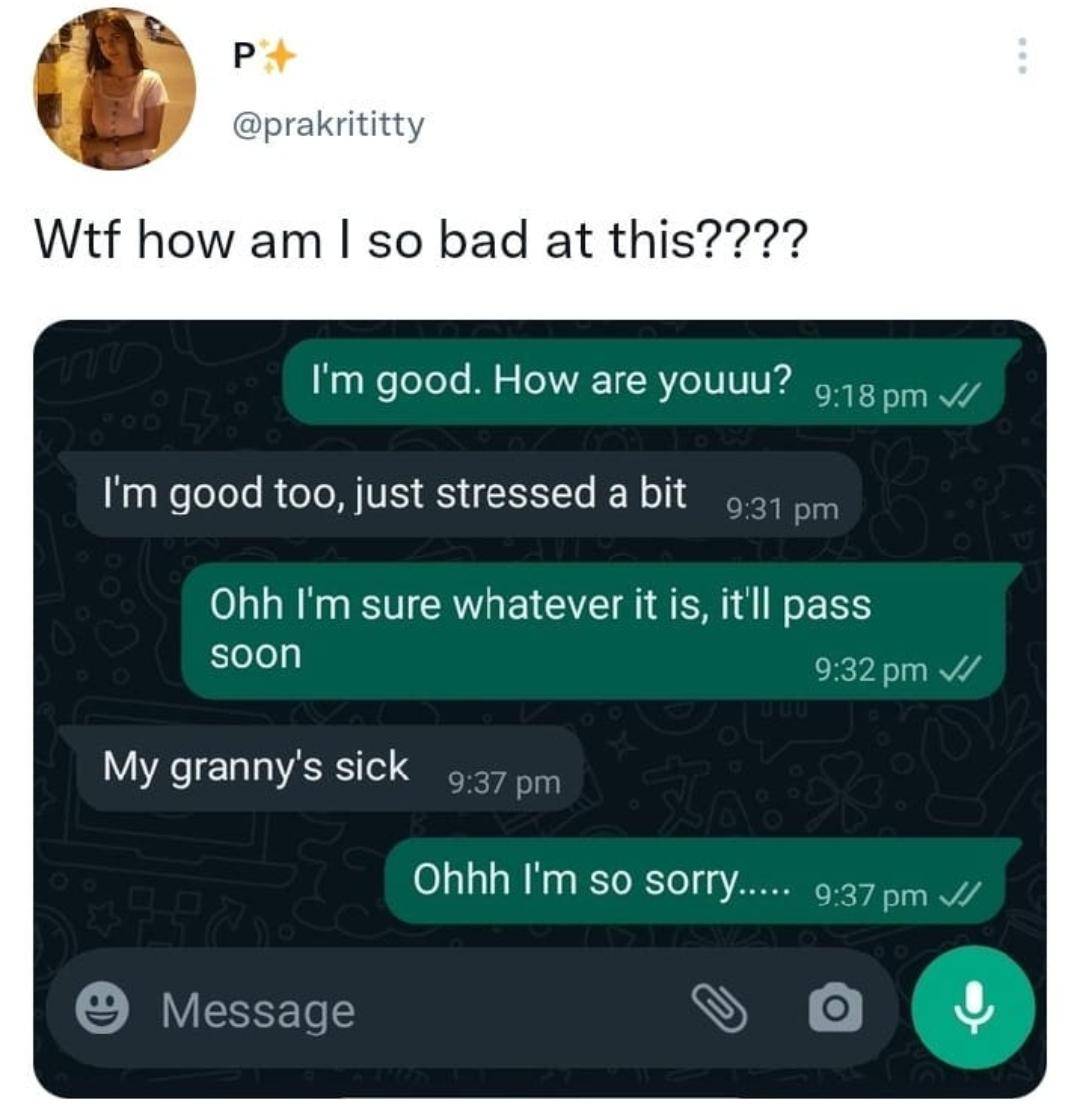The image size is (1080, 1111).
Task: Click the @prakrititty handle
Action: tap(328, 125)
